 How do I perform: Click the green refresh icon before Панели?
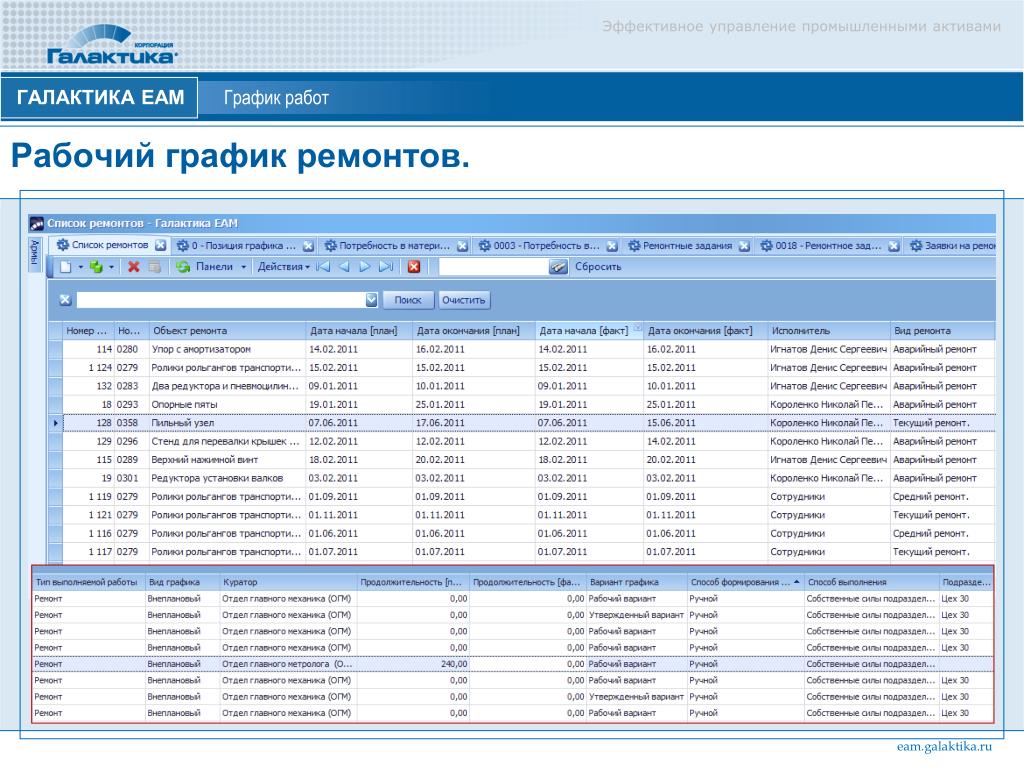(x=183, y=267)
